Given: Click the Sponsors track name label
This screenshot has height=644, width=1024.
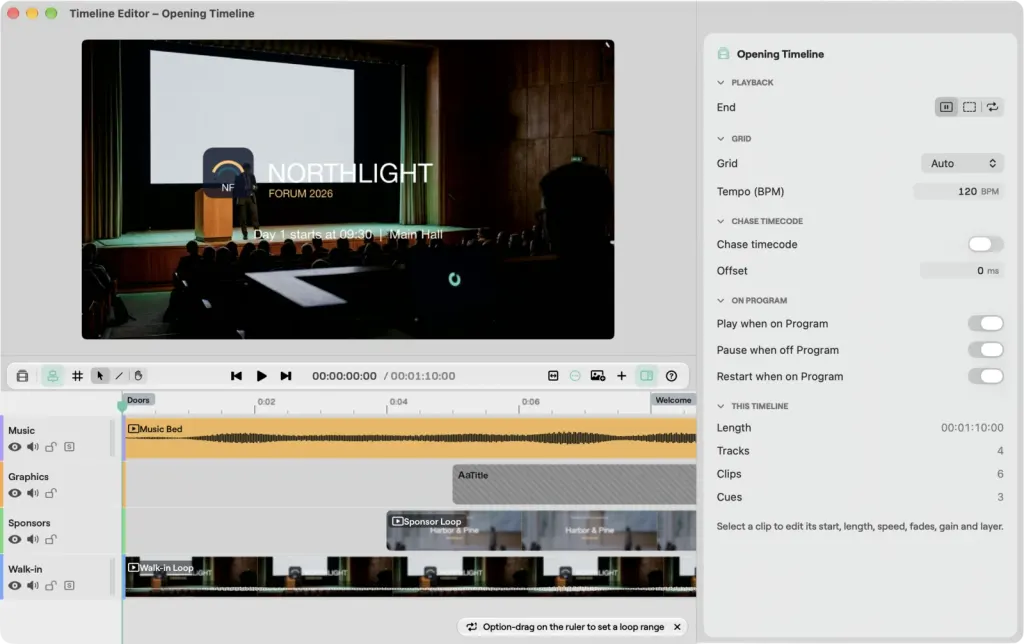Looking at the screenshot, I should (29, 523).
